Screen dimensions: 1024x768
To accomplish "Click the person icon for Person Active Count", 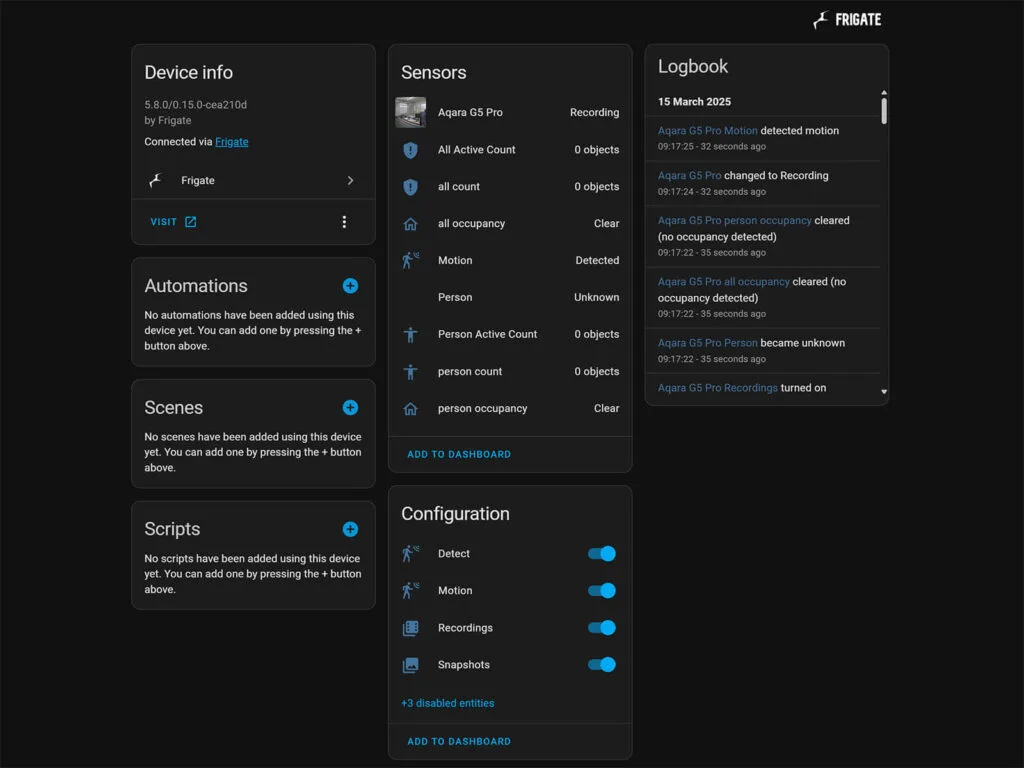I will point(410,334).
